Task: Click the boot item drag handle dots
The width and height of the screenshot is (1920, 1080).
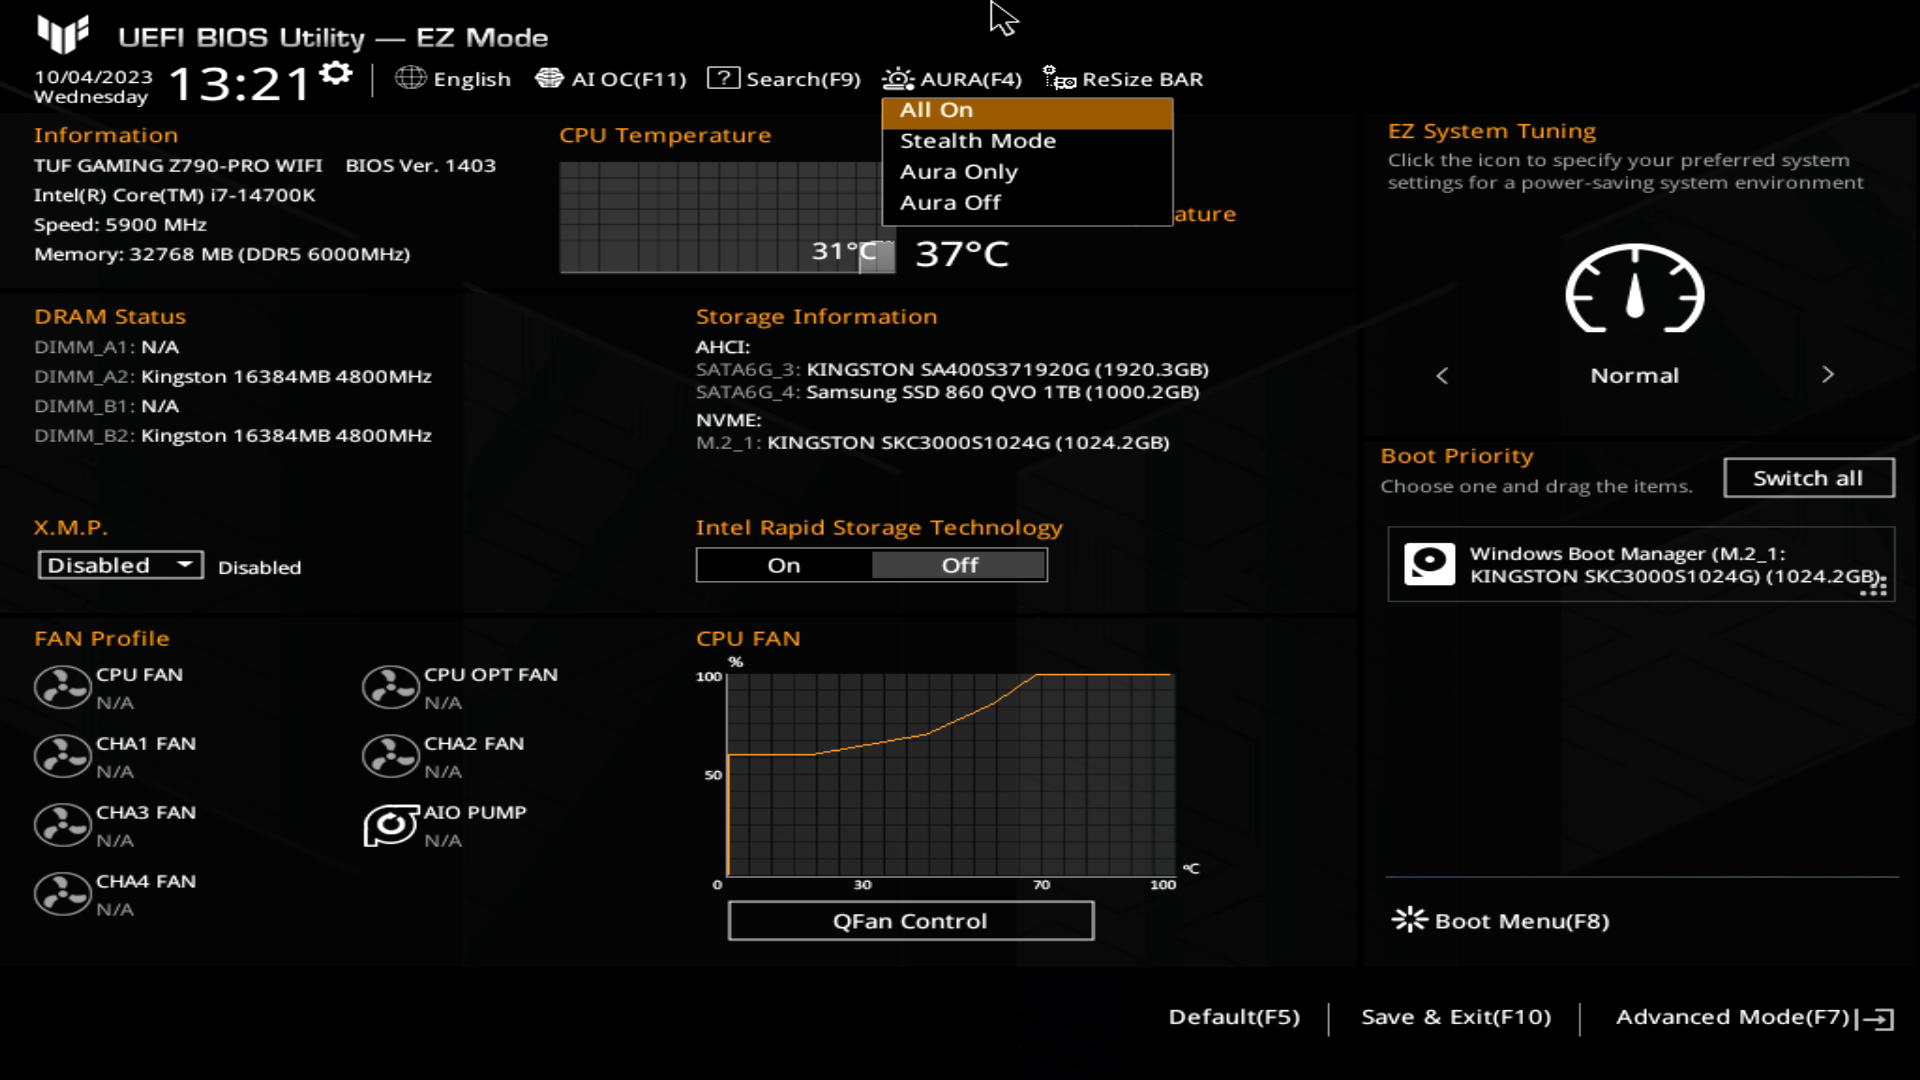Action: coord(1873,585)
